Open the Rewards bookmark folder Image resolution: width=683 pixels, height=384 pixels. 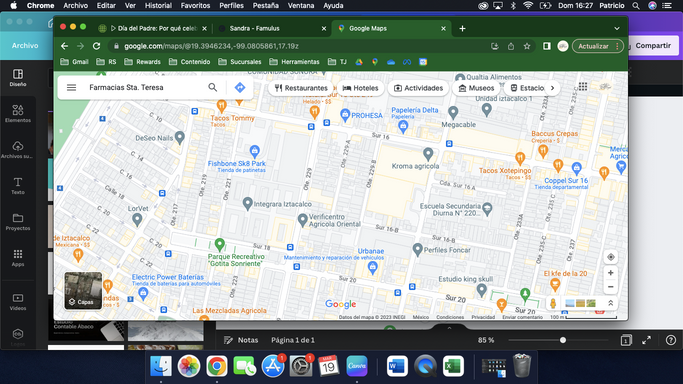coord(142,62)
